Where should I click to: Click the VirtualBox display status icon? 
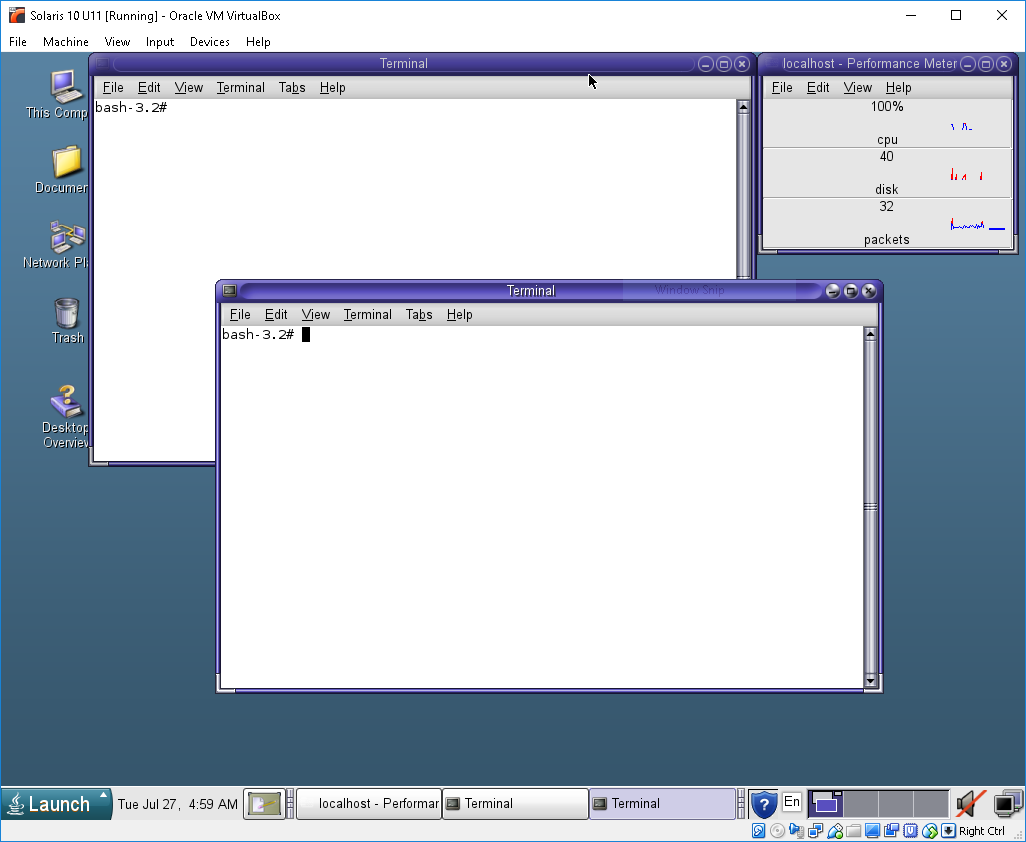(872, 831)
